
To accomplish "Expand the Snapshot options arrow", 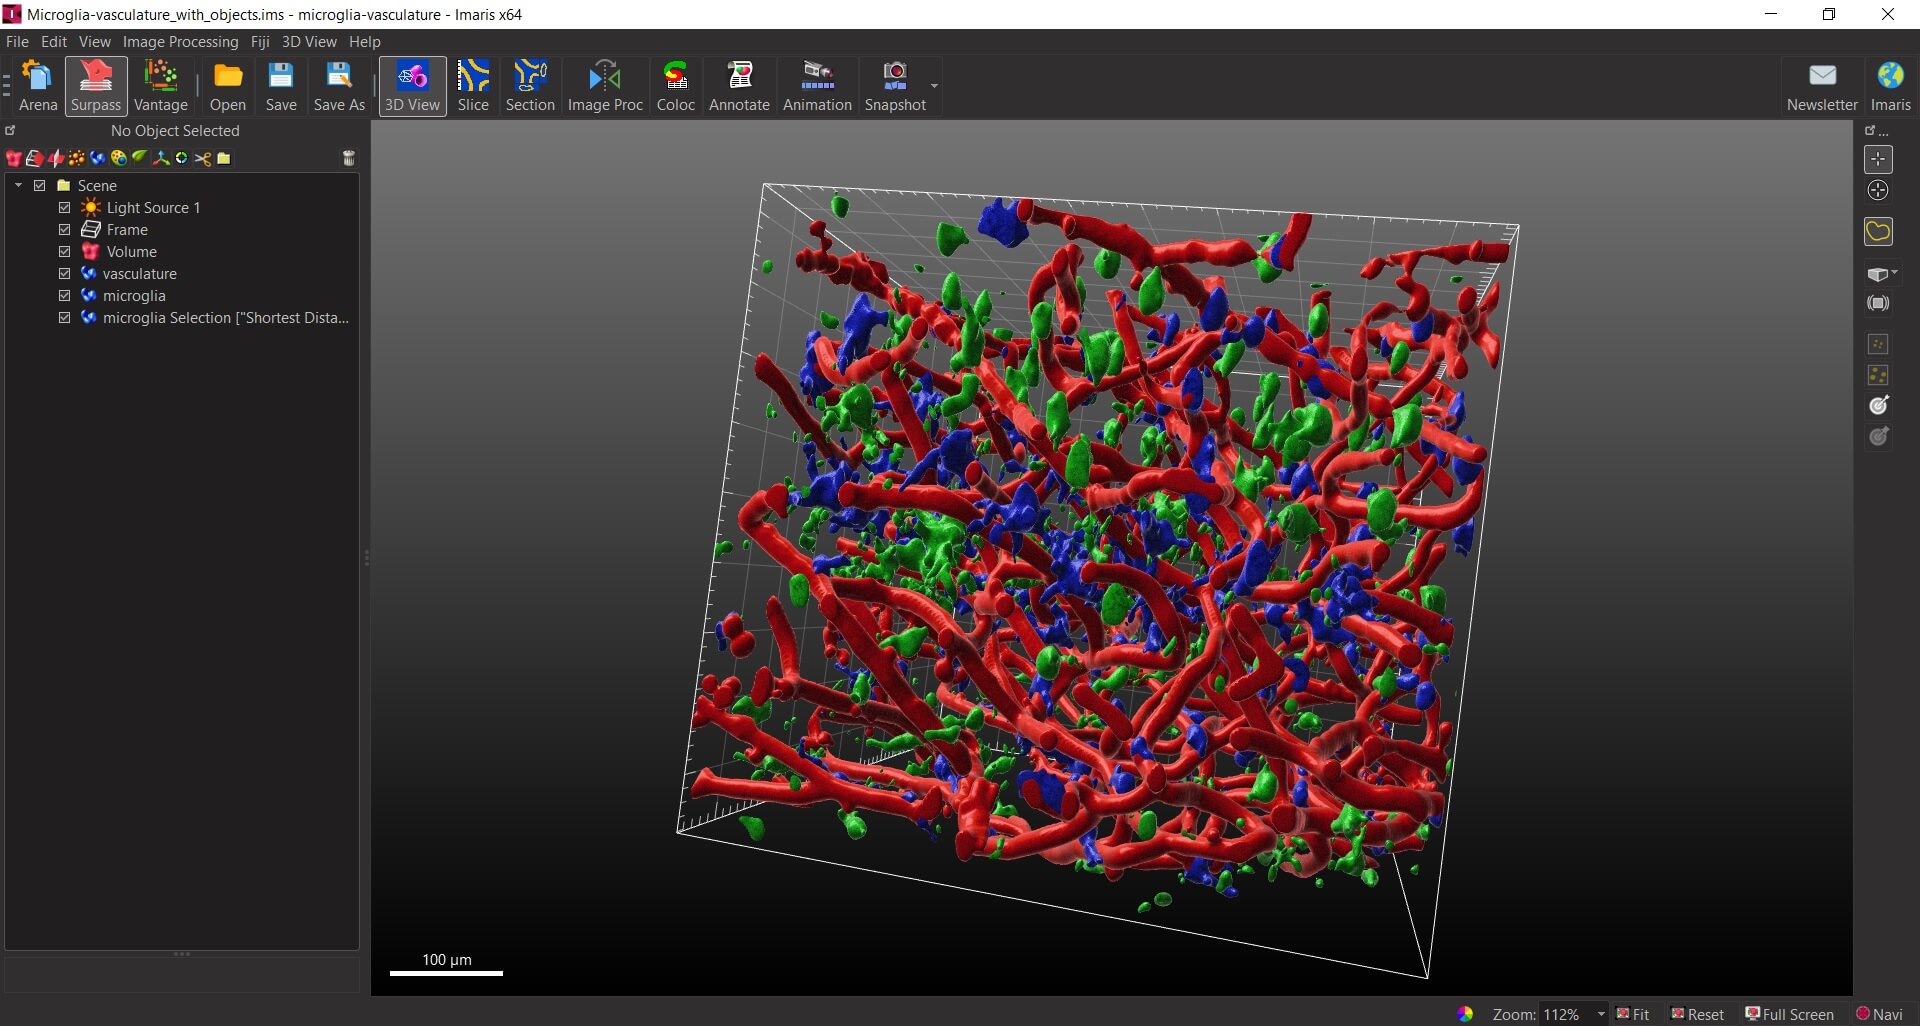I will point(934,86).
